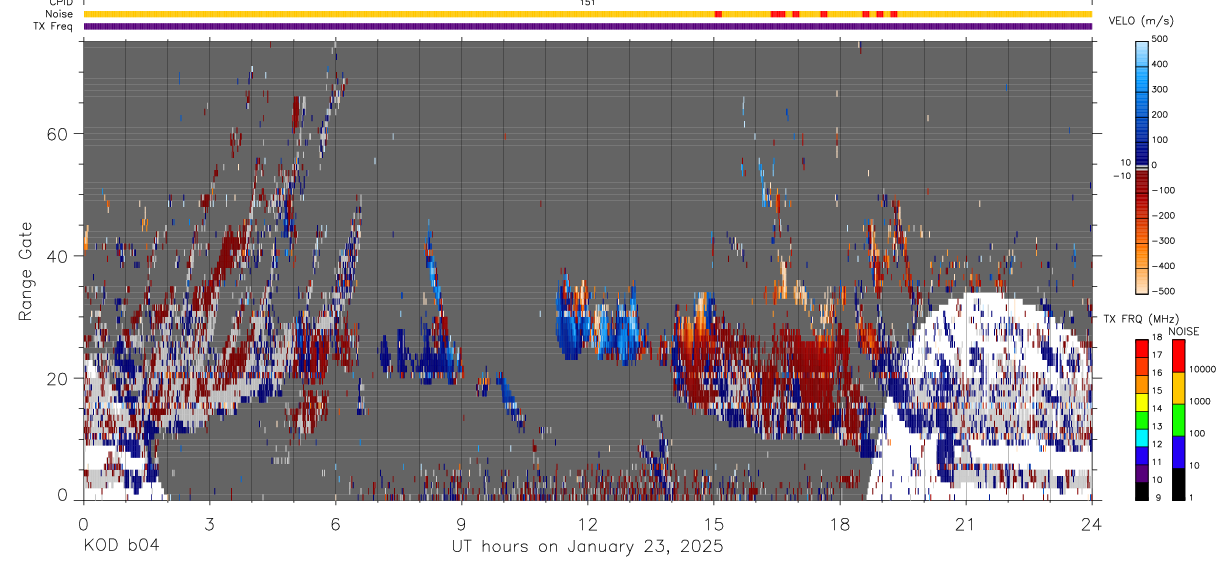Screen dimensions: 1228x567
Task: Click the 18 tick on UT hours axis
Action: 839,523
